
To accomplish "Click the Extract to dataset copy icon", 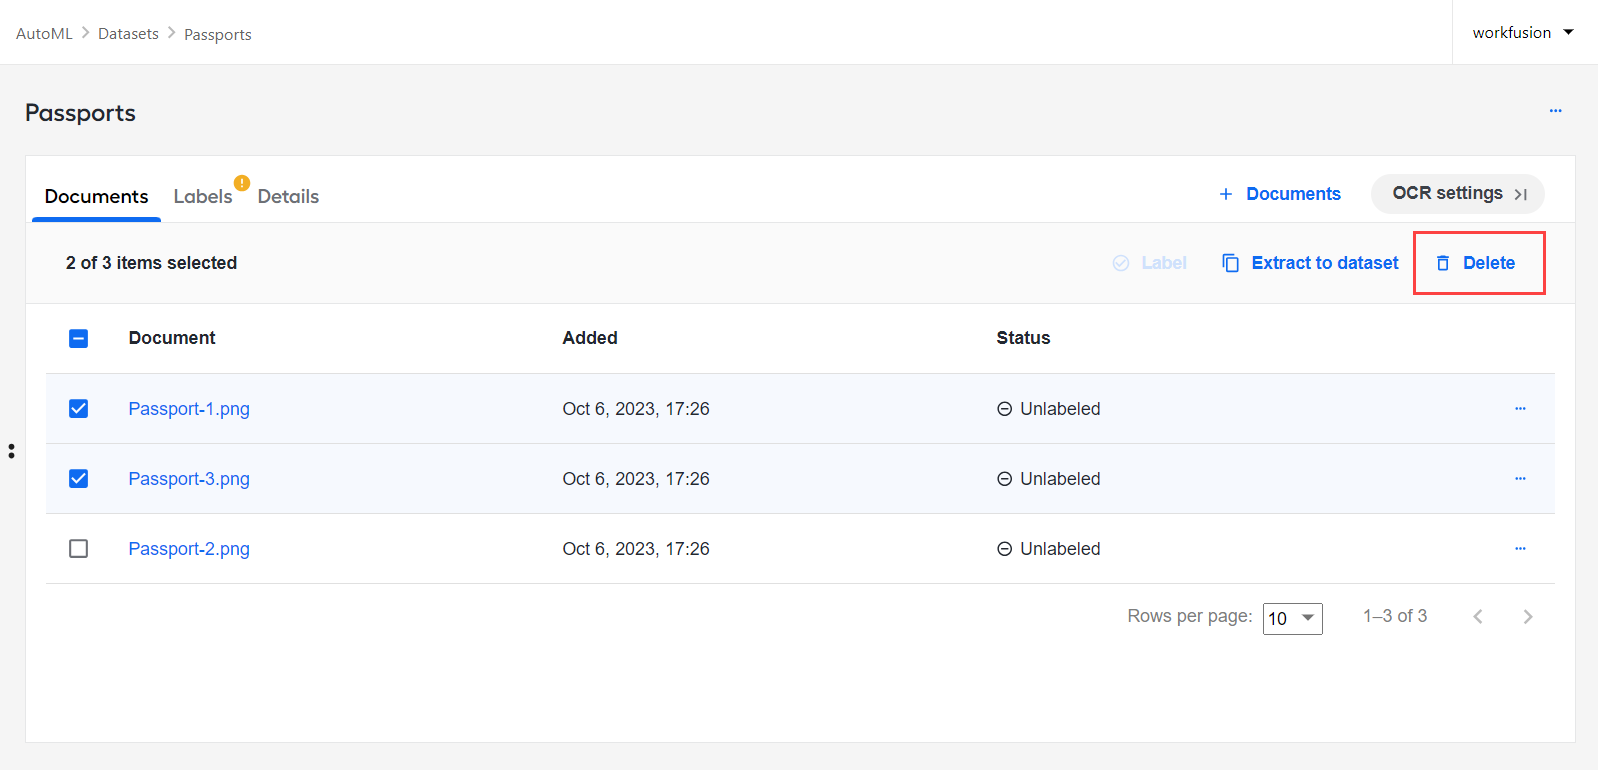I will pos(1230,263).
